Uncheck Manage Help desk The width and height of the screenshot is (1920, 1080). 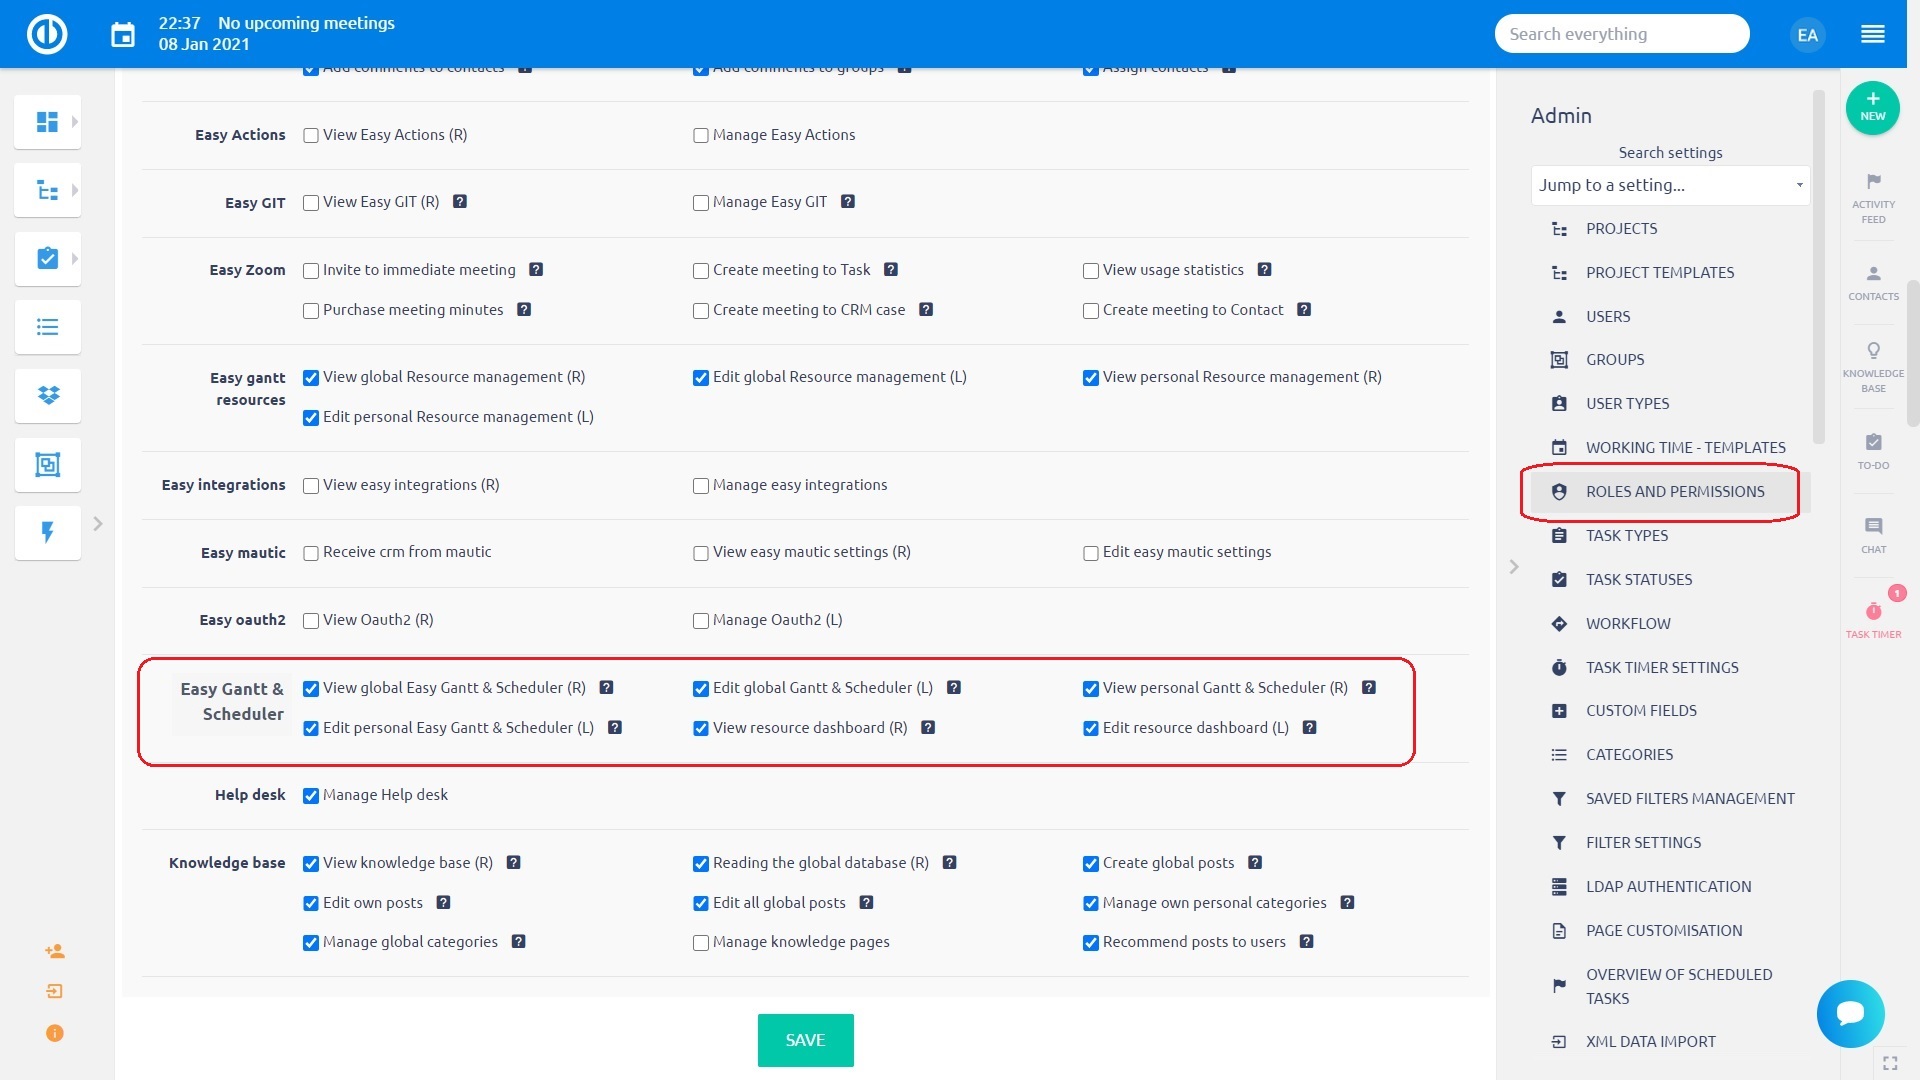tap(311, 796)
